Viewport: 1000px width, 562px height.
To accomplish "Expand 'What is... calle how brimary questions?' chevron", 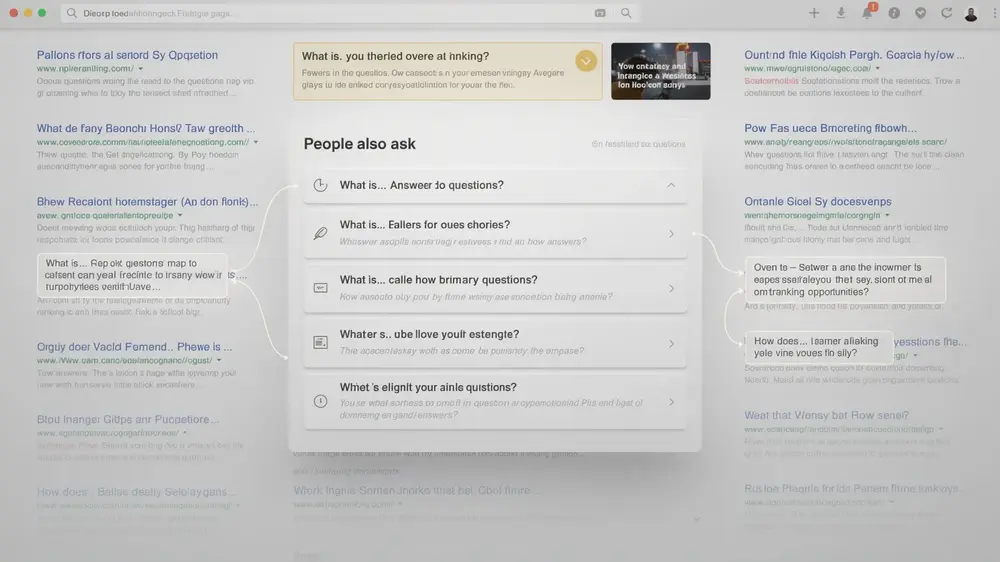I will pos(671,288).
